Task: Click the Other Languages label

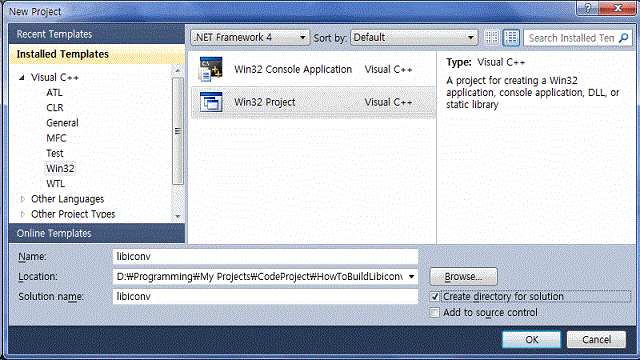Action: [67, 199]
